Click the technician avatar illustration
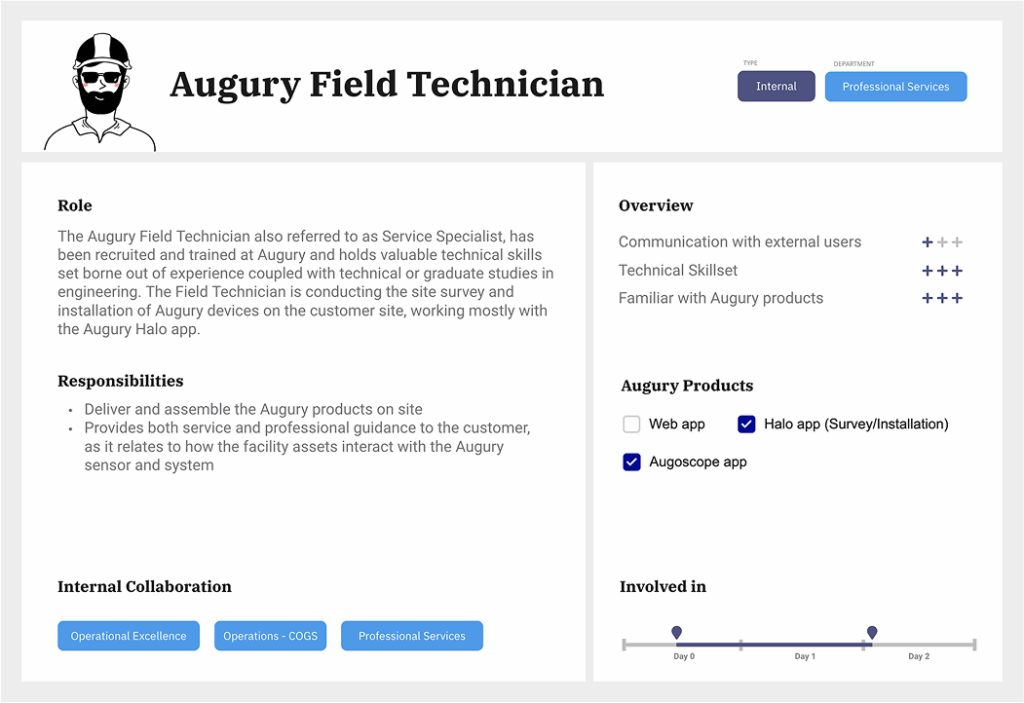Screen dimensions: 1024x703 tap(100, 92)
